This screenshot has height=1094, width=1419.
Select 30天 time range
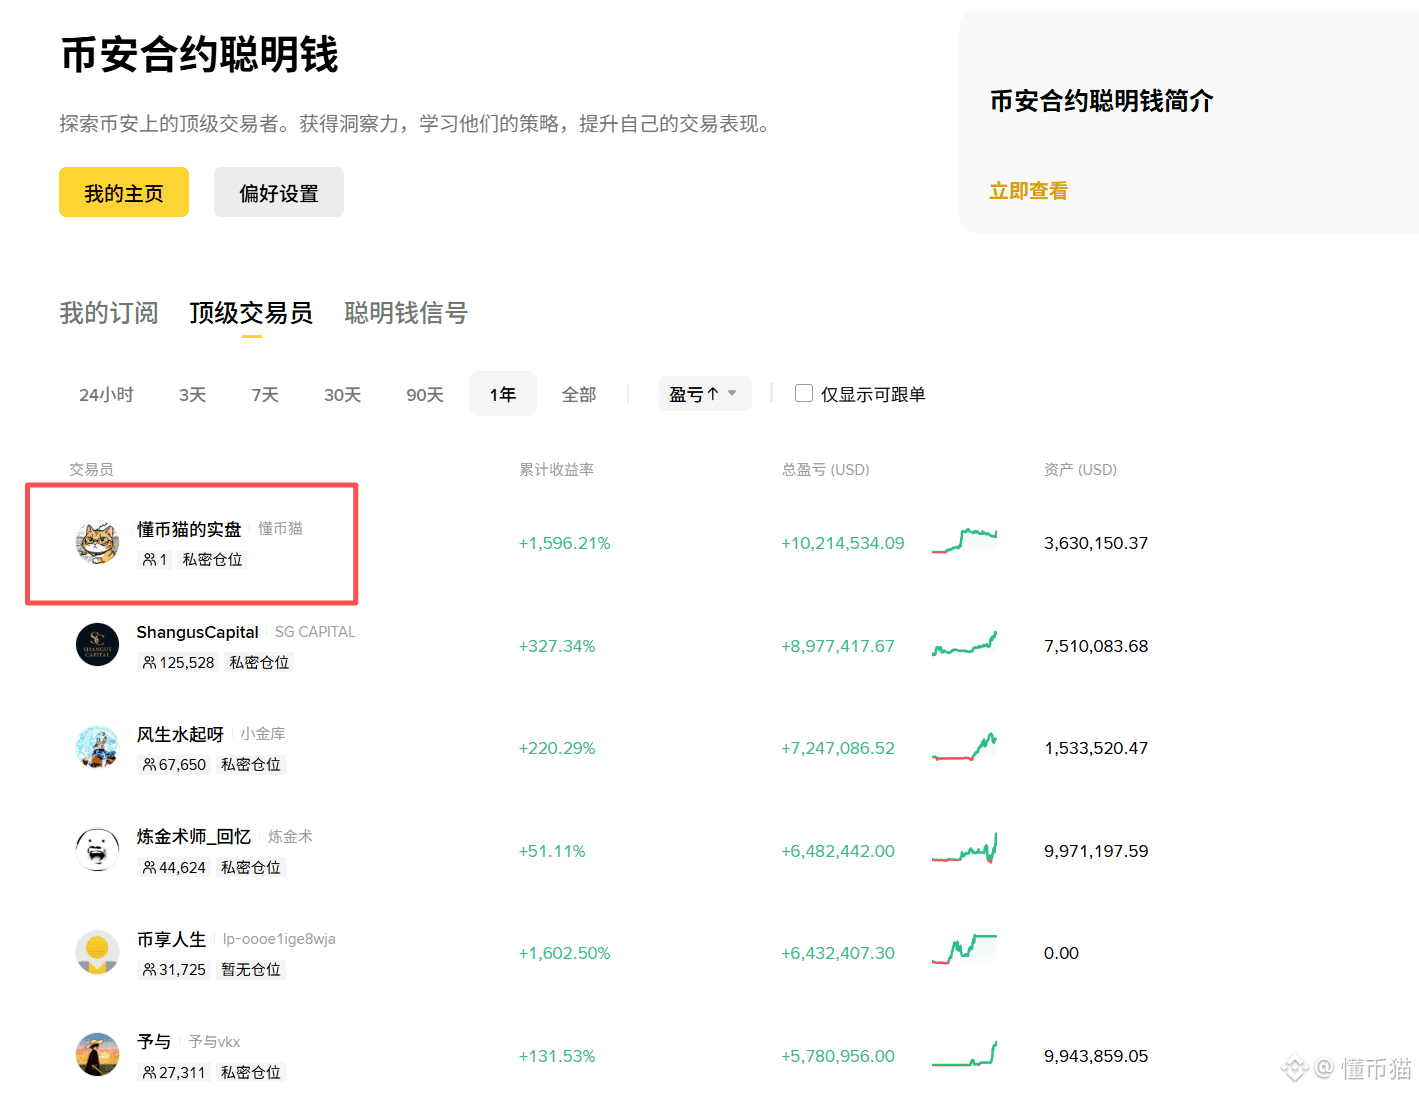[x=342, y=395]
